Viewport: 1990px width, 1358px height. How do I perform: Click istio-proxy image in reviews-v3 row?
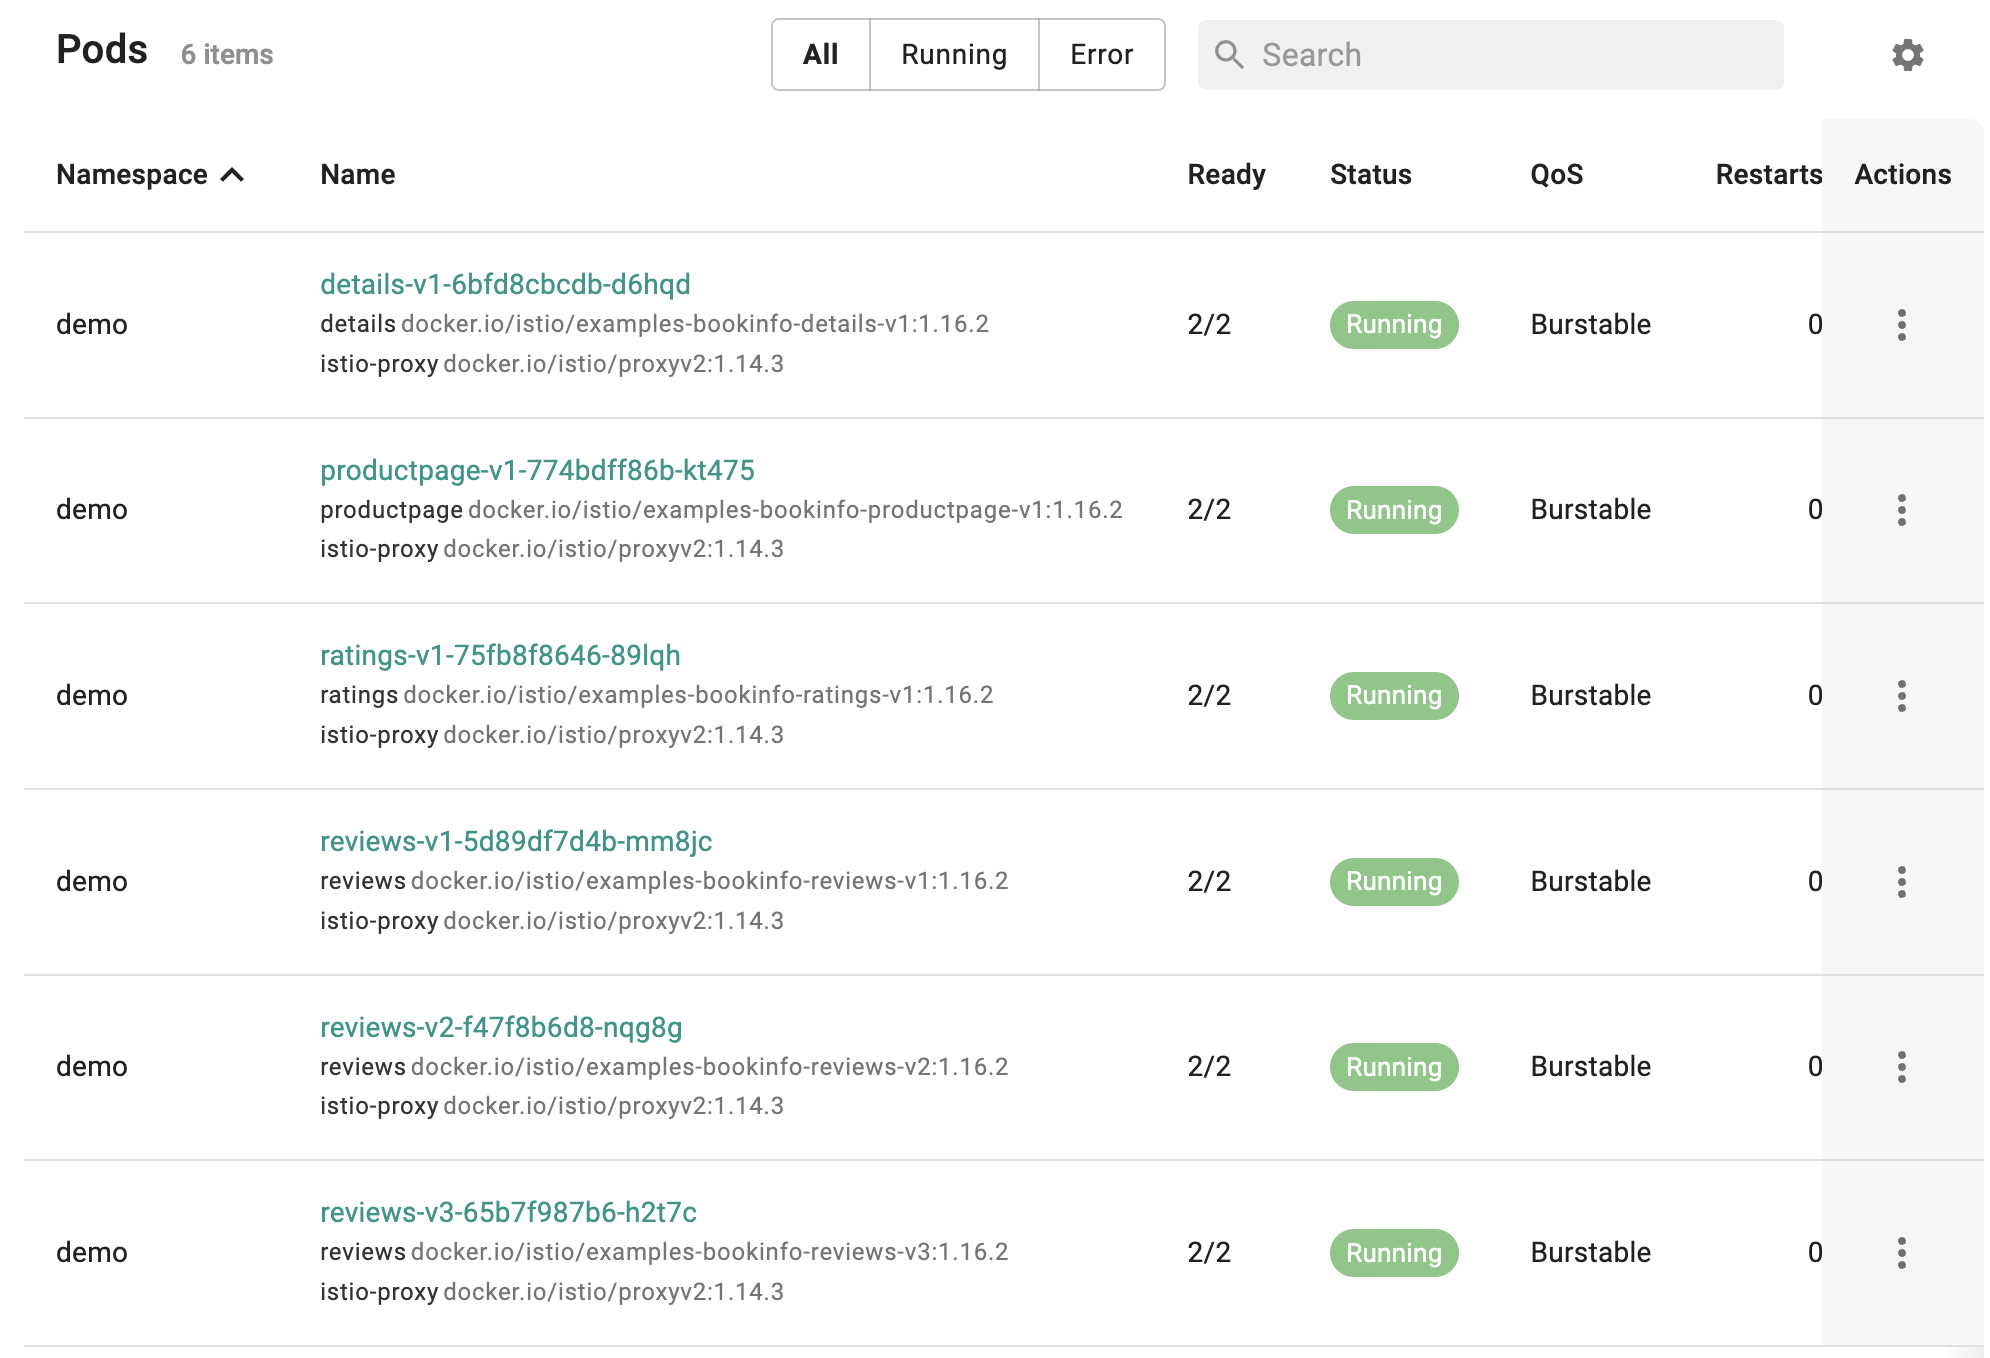pos(613,1292)
